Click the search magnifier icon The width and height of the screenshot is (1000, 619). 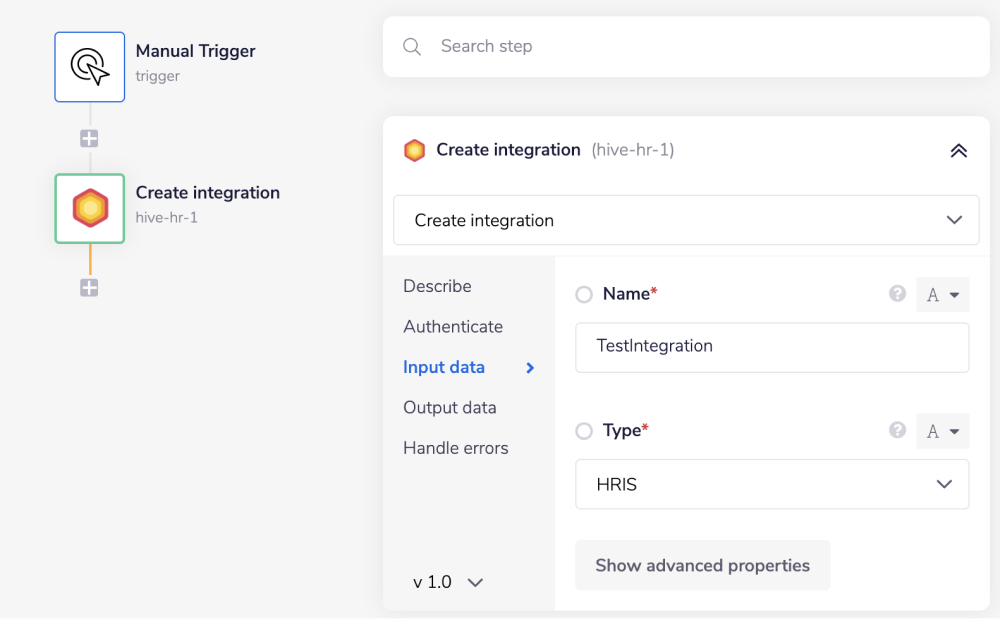coord(412,47)
